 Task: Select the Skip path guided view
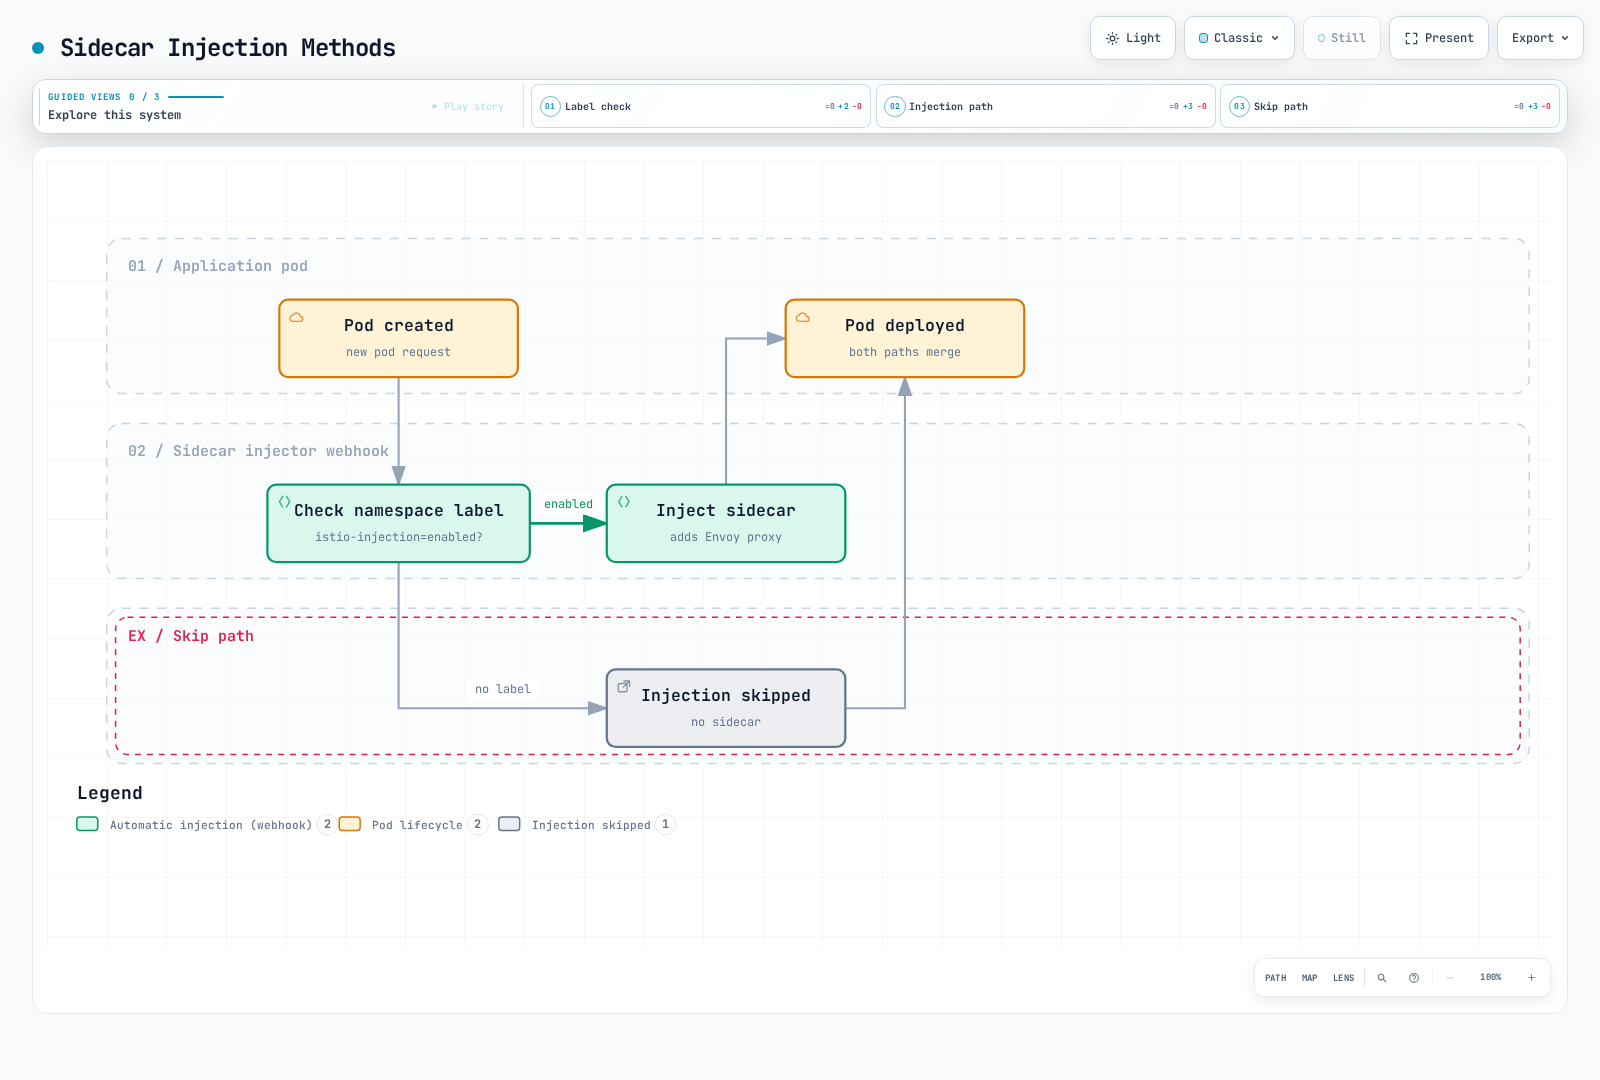[1390, 106]
